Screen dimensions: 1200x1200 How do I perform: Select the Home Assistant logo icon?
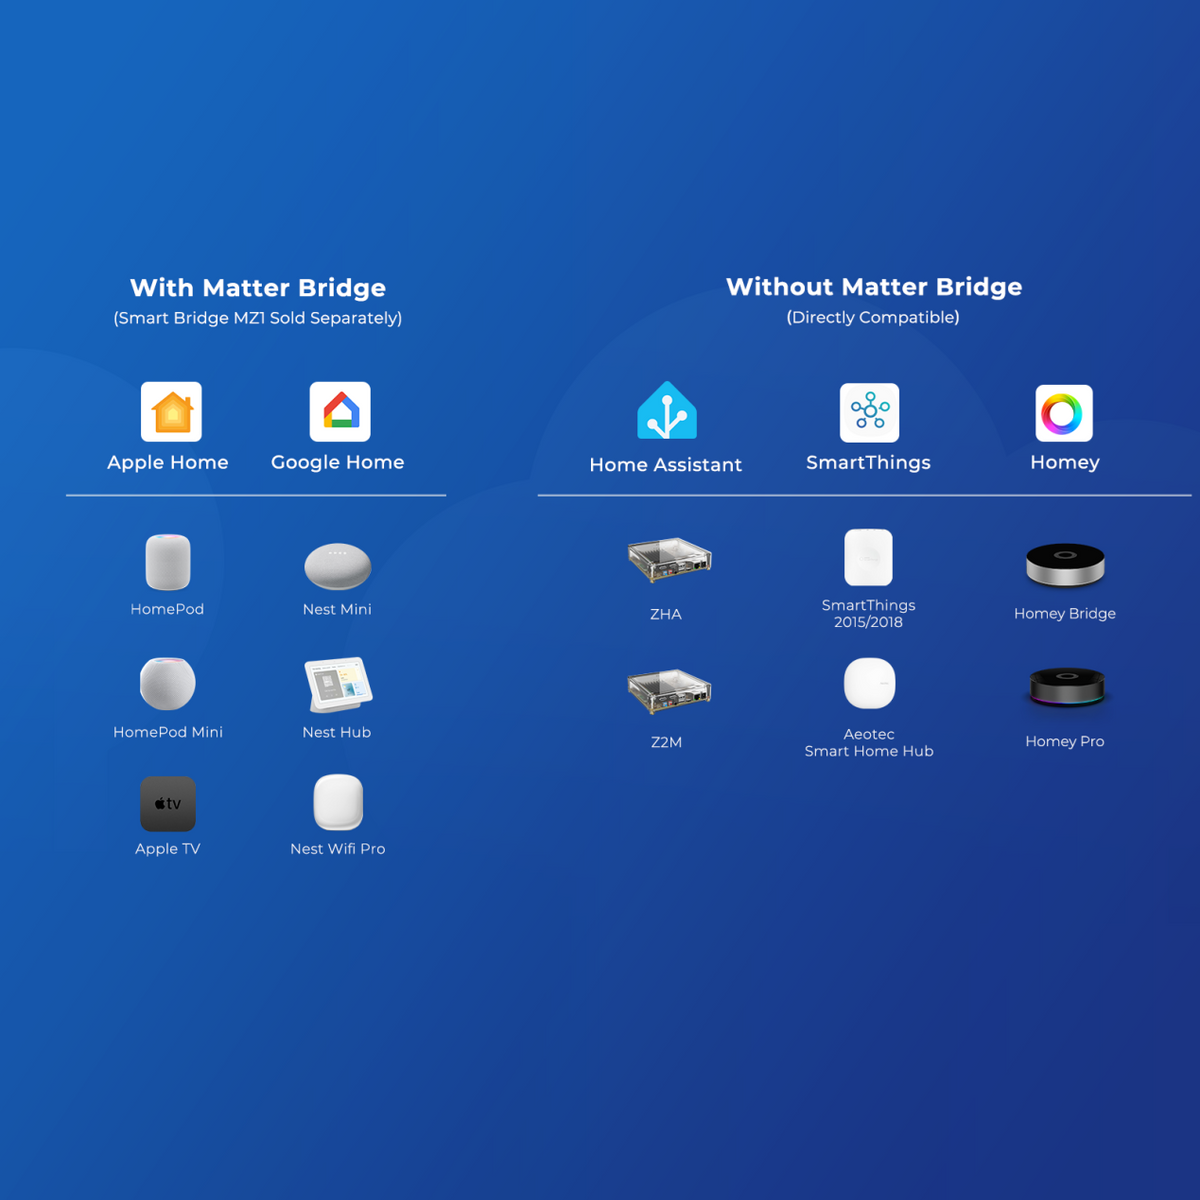667,411
